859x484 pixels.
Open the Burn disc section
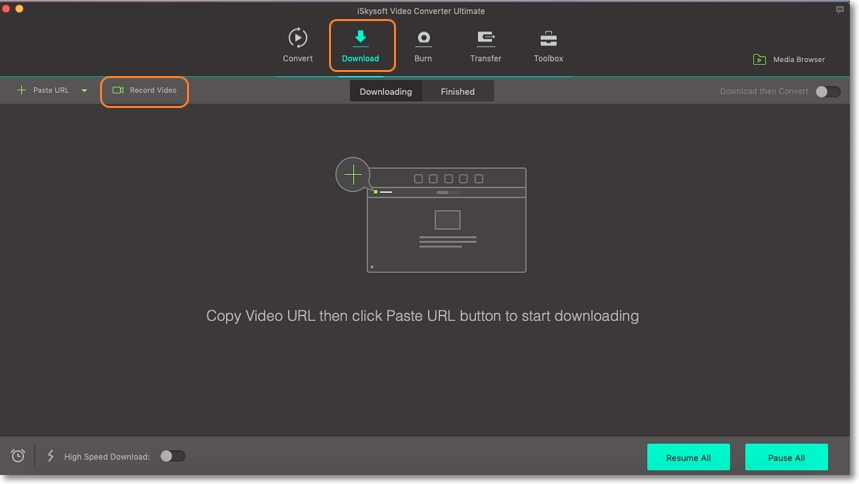(423, 40)
